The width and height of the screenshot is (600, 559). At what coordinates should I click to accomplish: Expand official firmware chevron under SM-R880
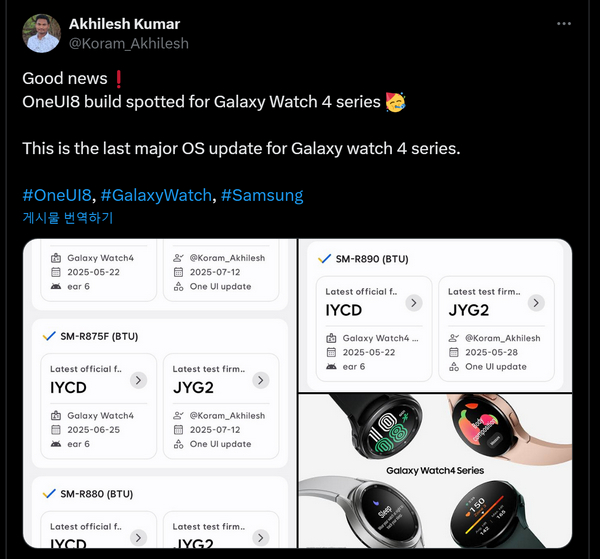(138, 538)
